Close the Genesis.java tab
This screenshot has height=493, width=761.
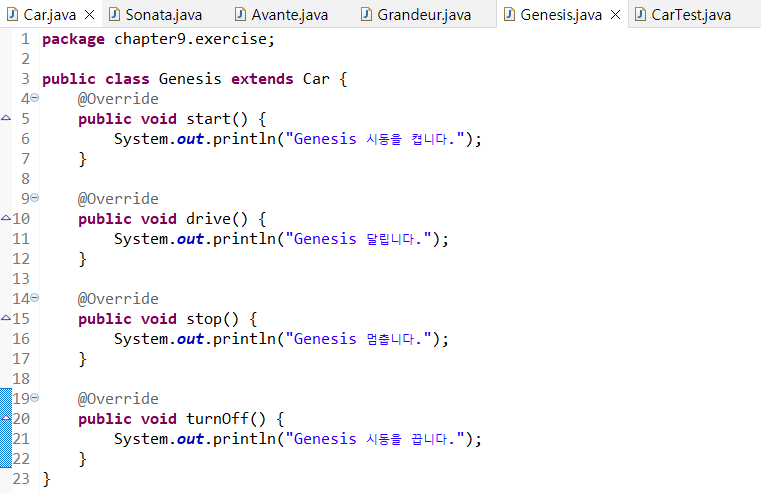[x=614, y=15]
